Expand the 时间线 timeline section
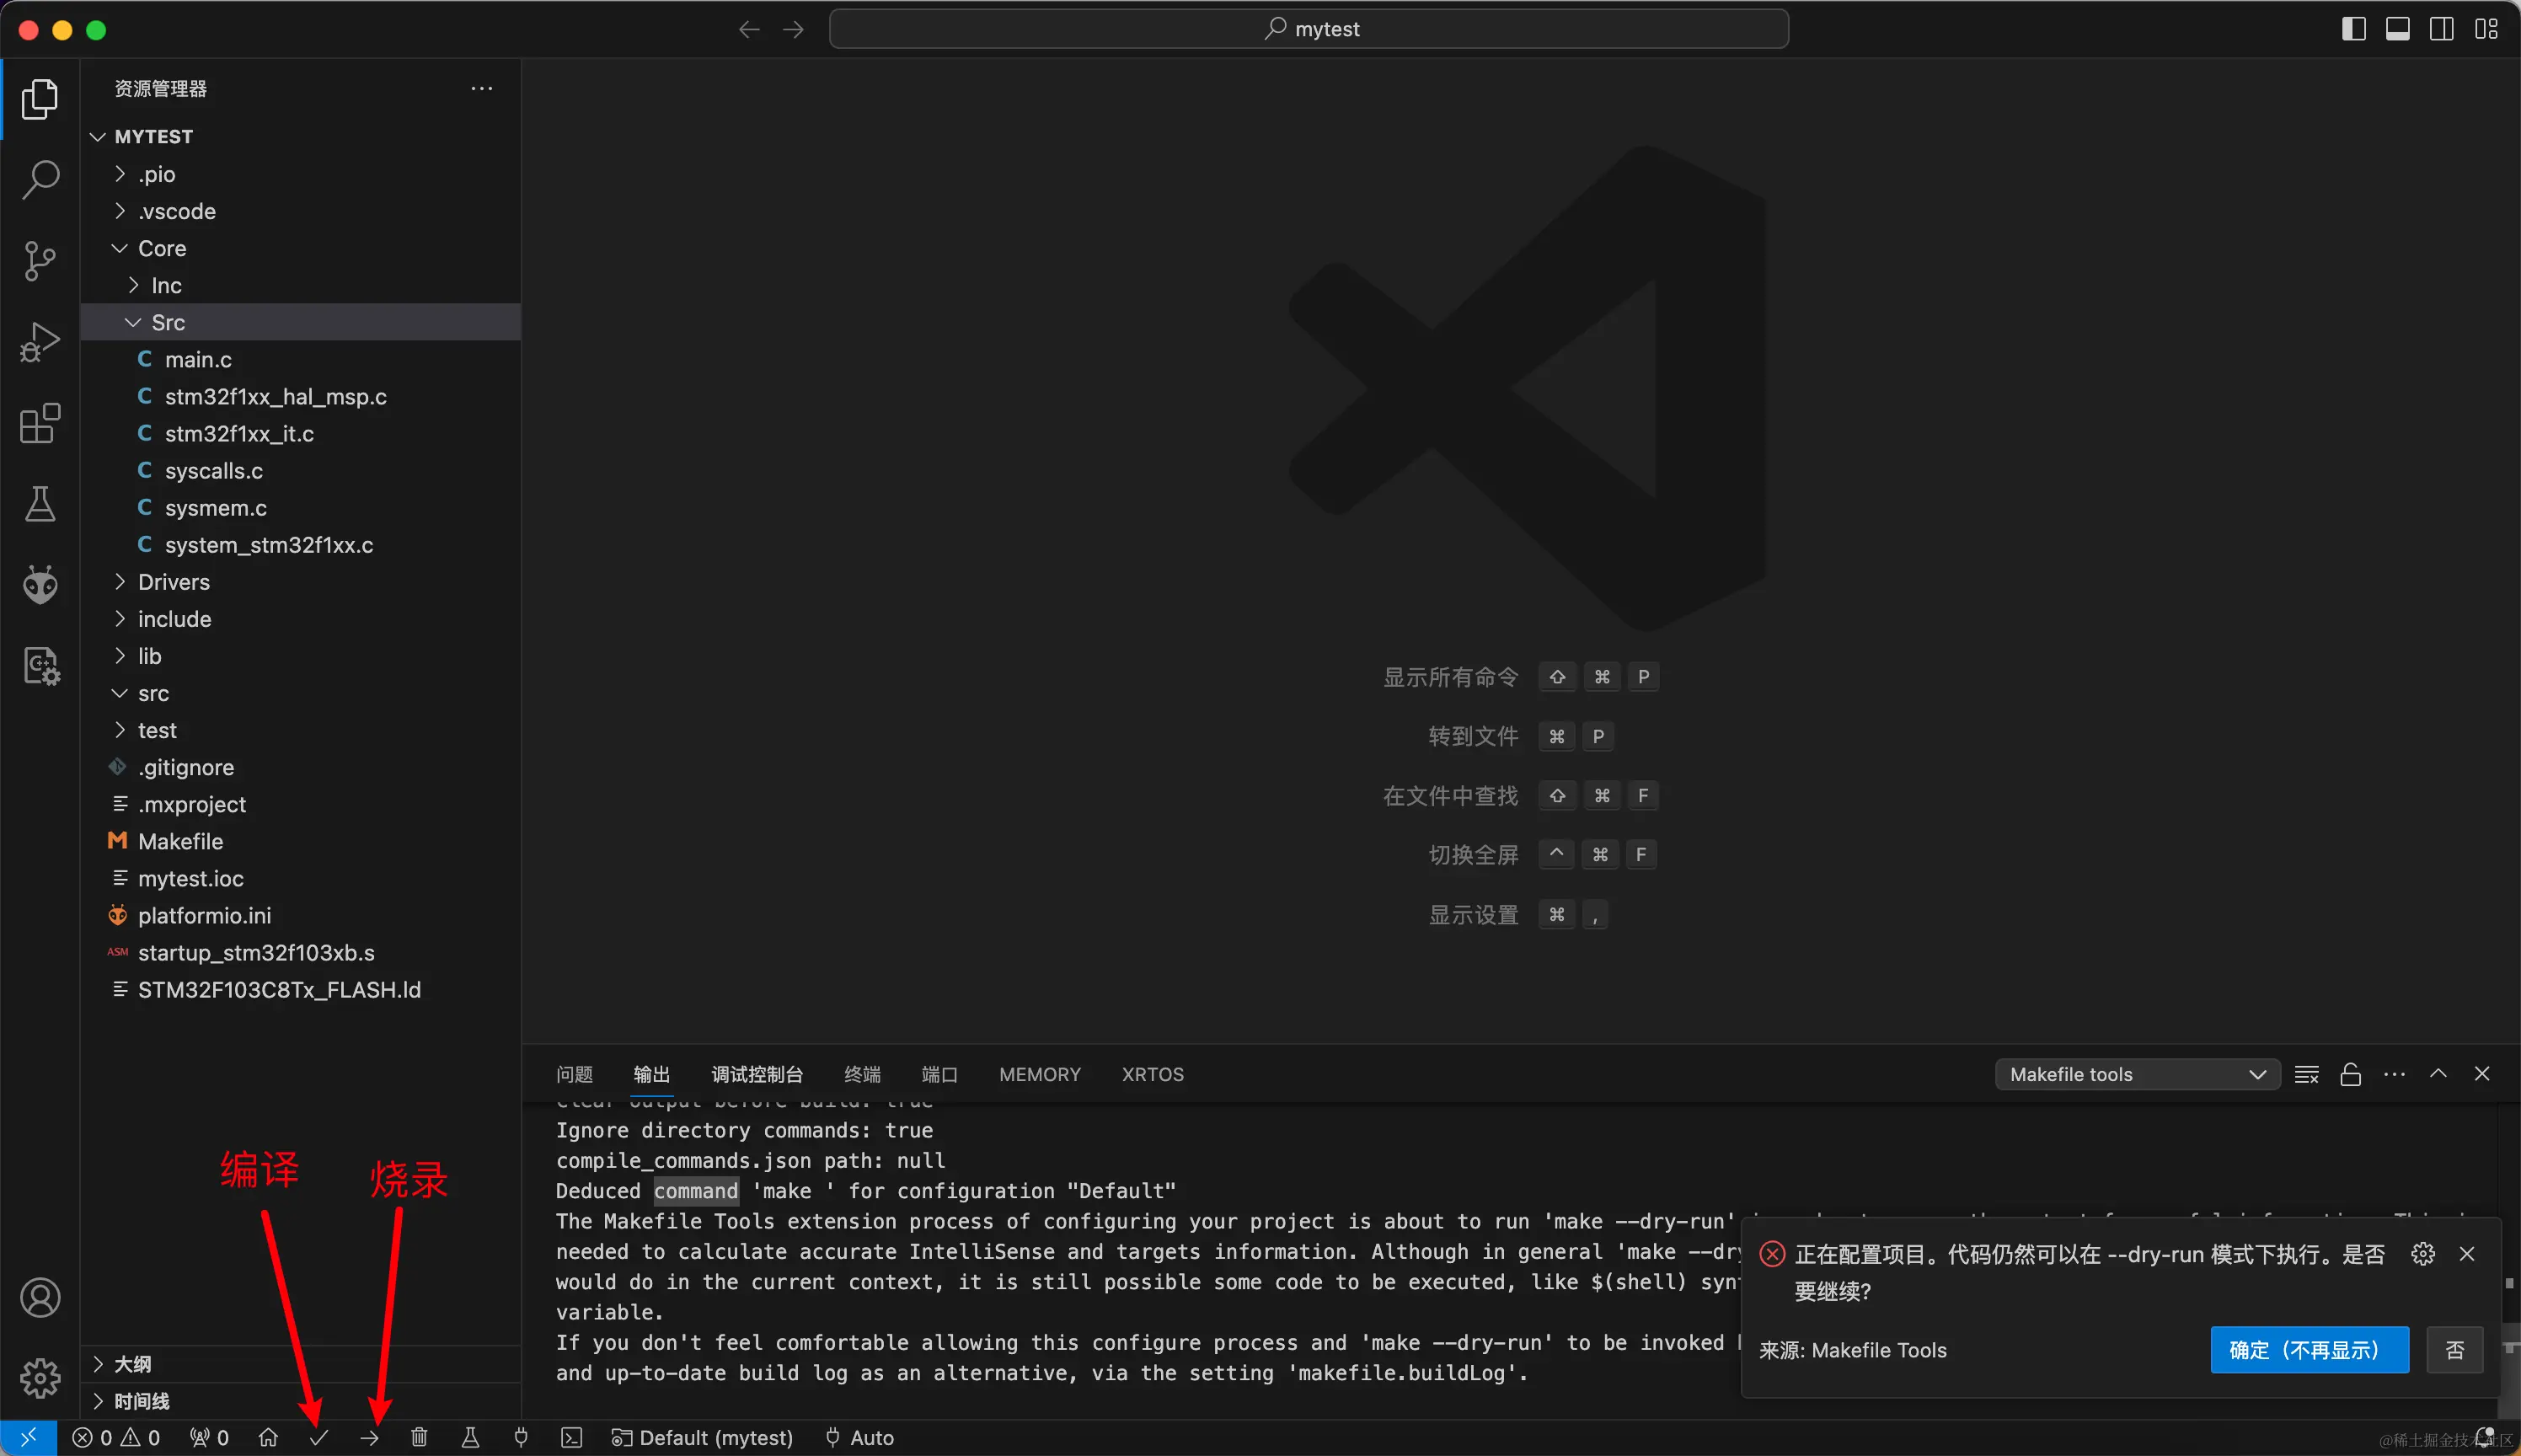Screen dimensions: 2521x1456 coord(300,1401)
